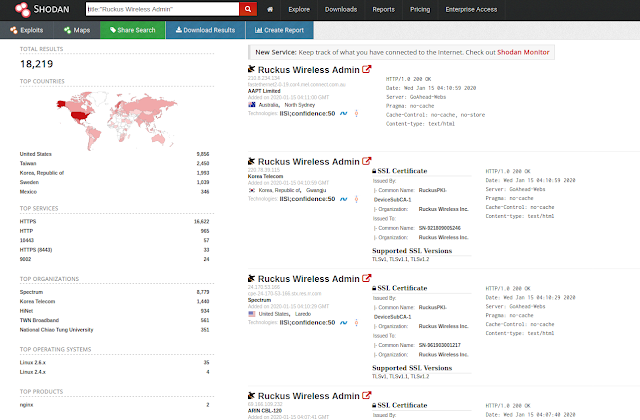Filter by nginx product

[x=27, y=404]
